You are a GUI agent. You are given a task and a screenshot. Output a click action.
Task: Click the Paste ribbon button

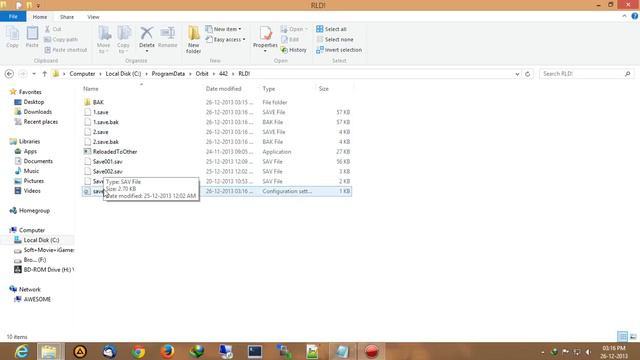tap(32, 37)
